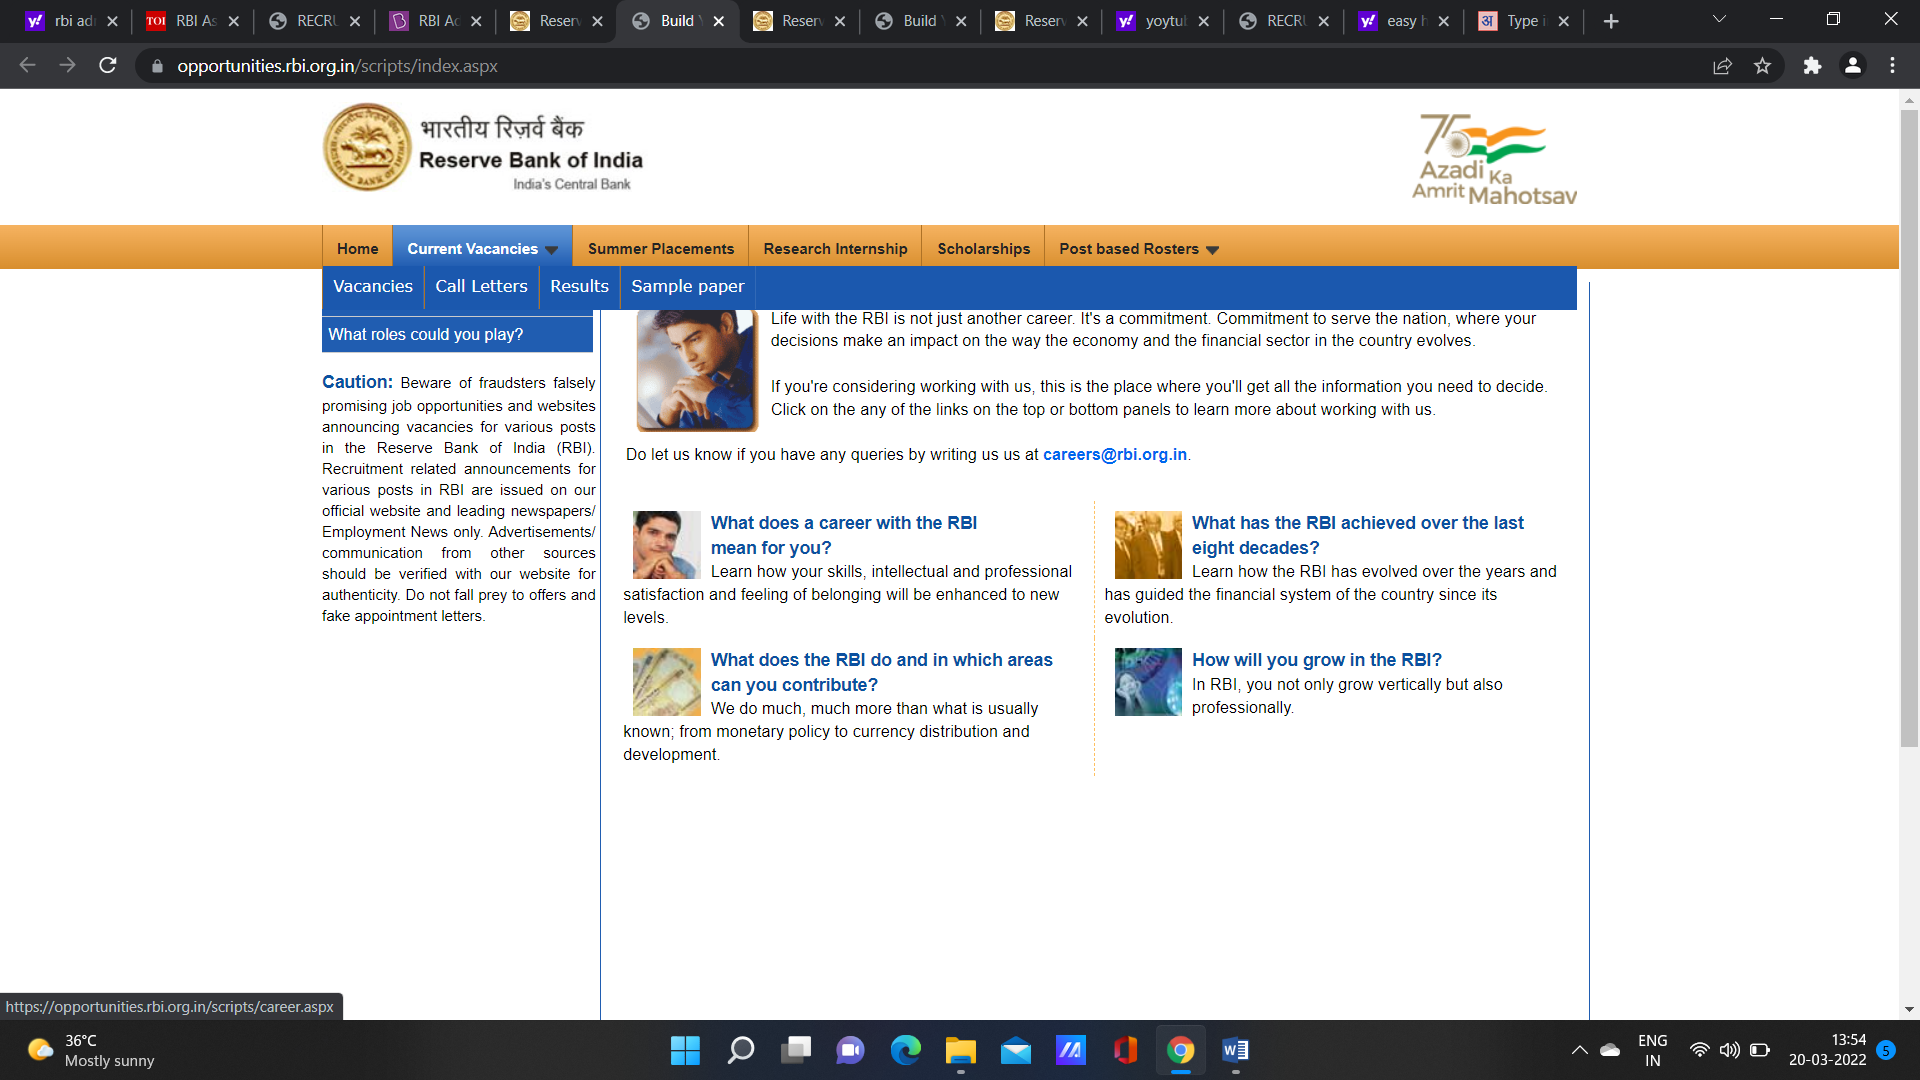Open Windows Start menu icon

click(685, 1050)
